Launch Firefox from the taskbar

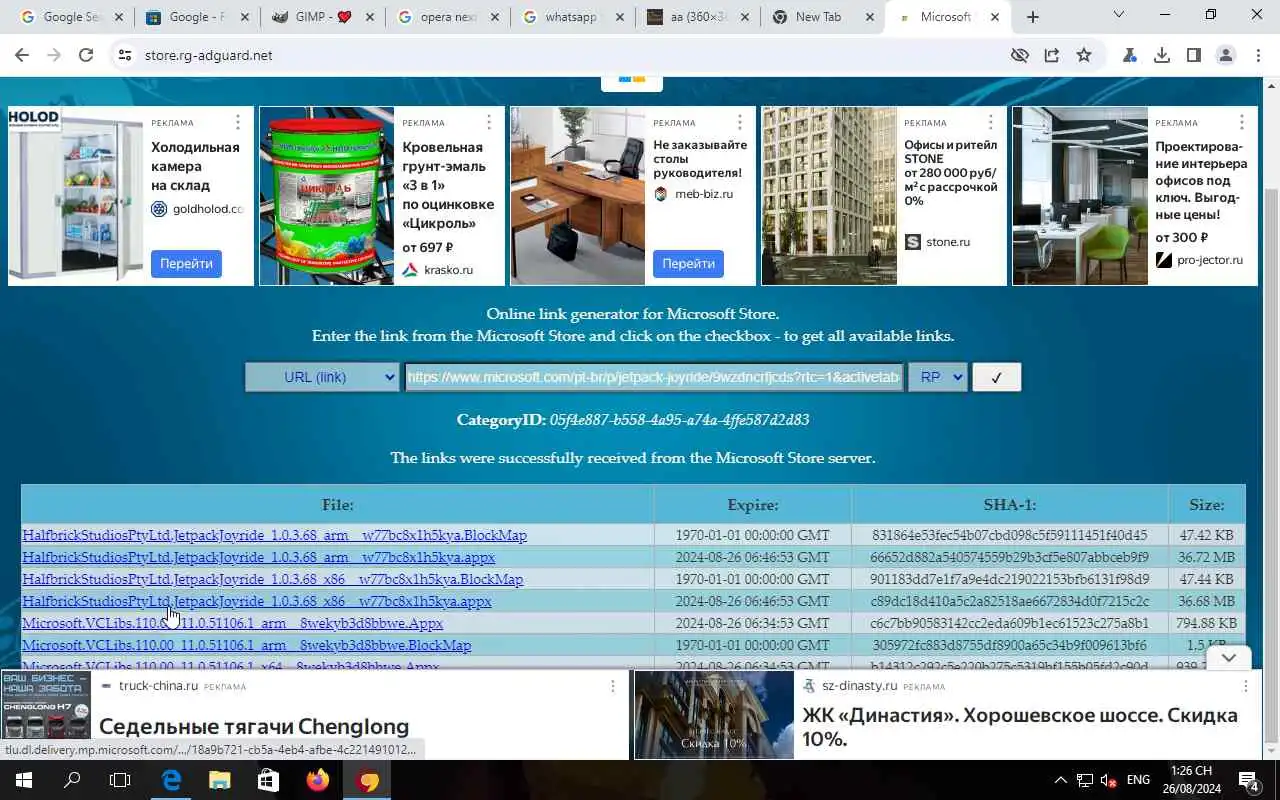pos(318,780)
